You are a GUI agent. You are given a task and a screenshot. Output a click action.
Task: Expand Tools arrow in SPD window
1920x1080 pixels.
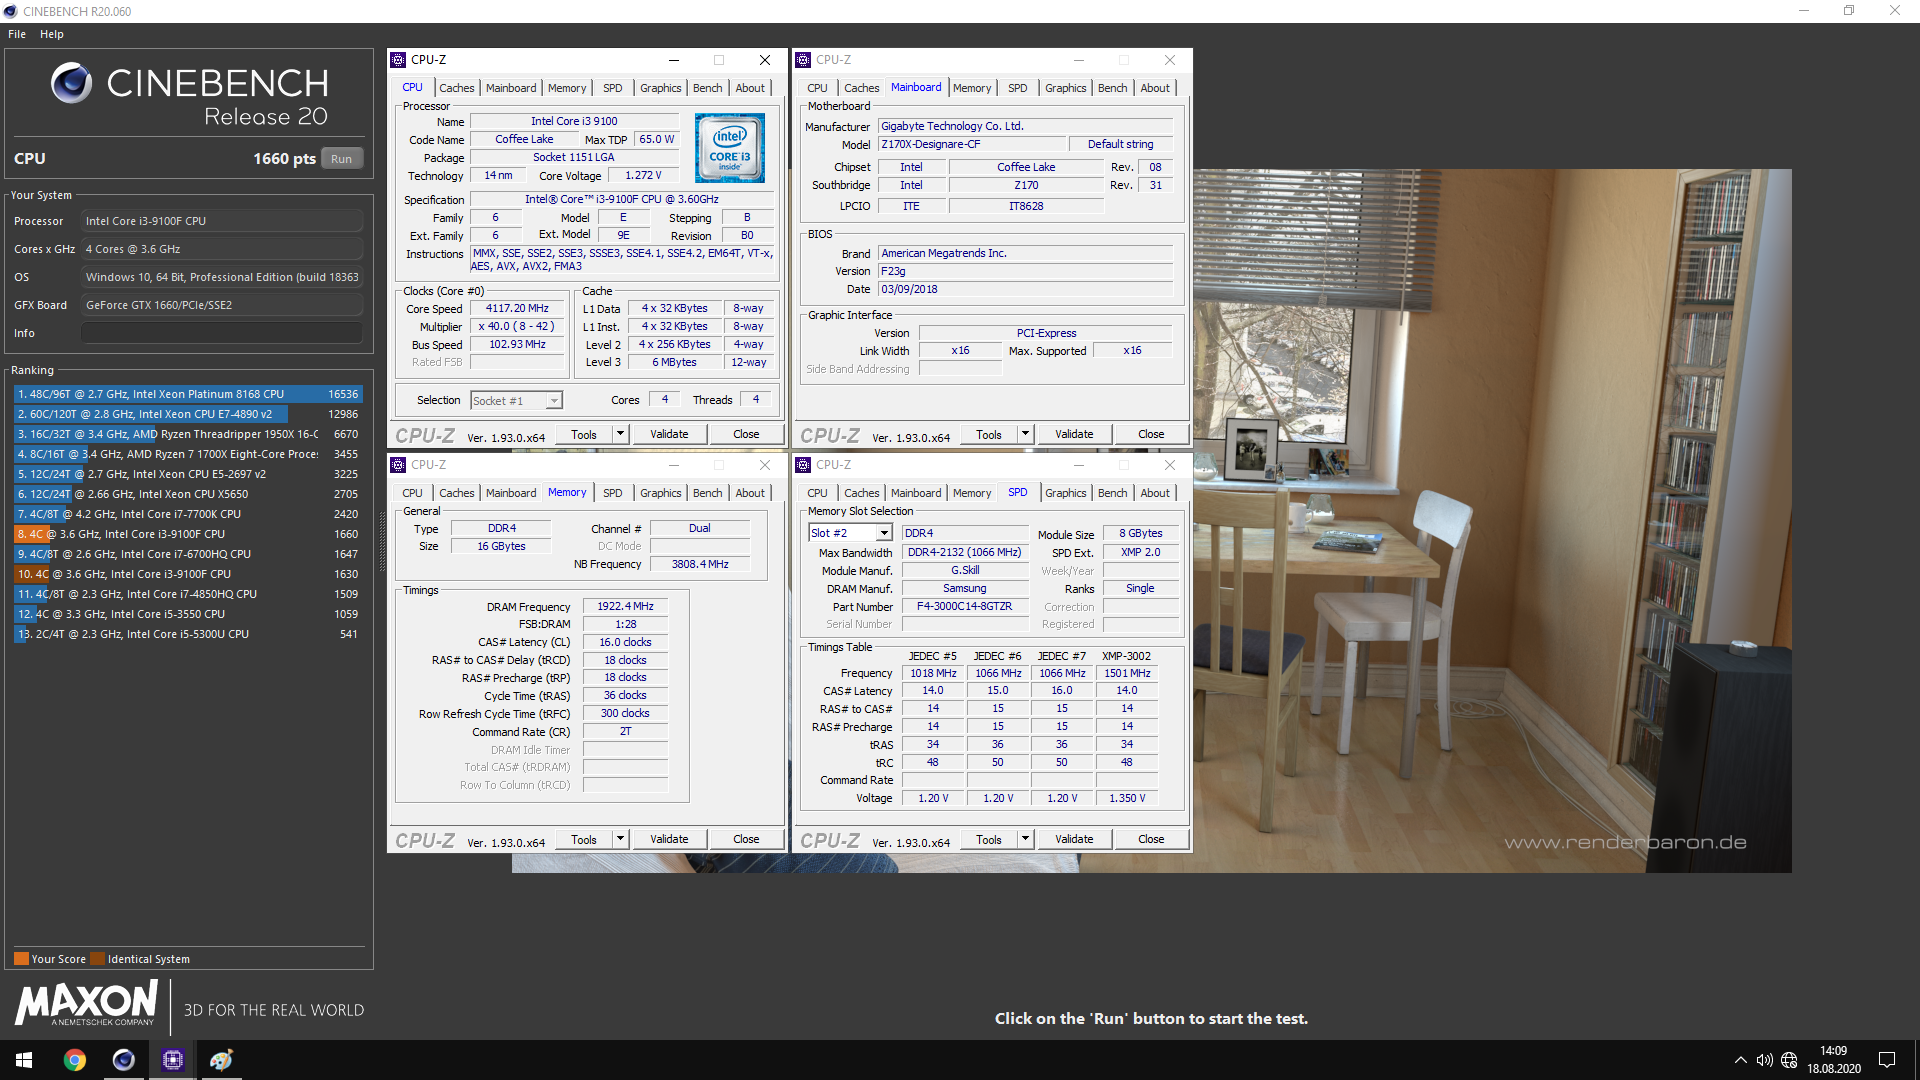1025,839
